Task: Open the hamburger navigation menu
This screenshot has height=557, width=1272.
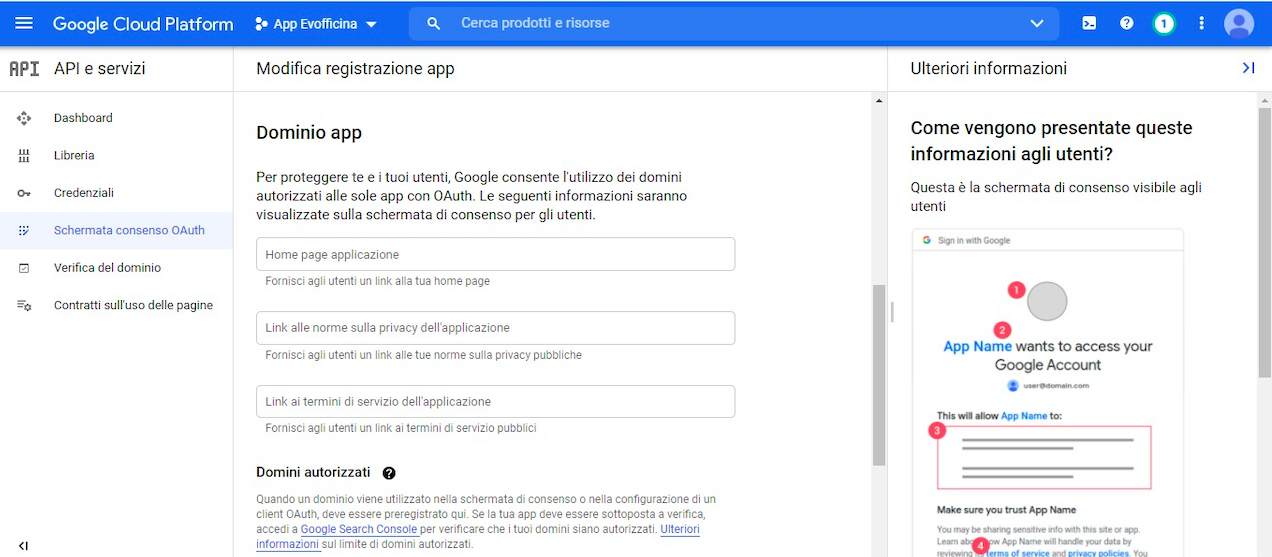Action: [24, 23]
